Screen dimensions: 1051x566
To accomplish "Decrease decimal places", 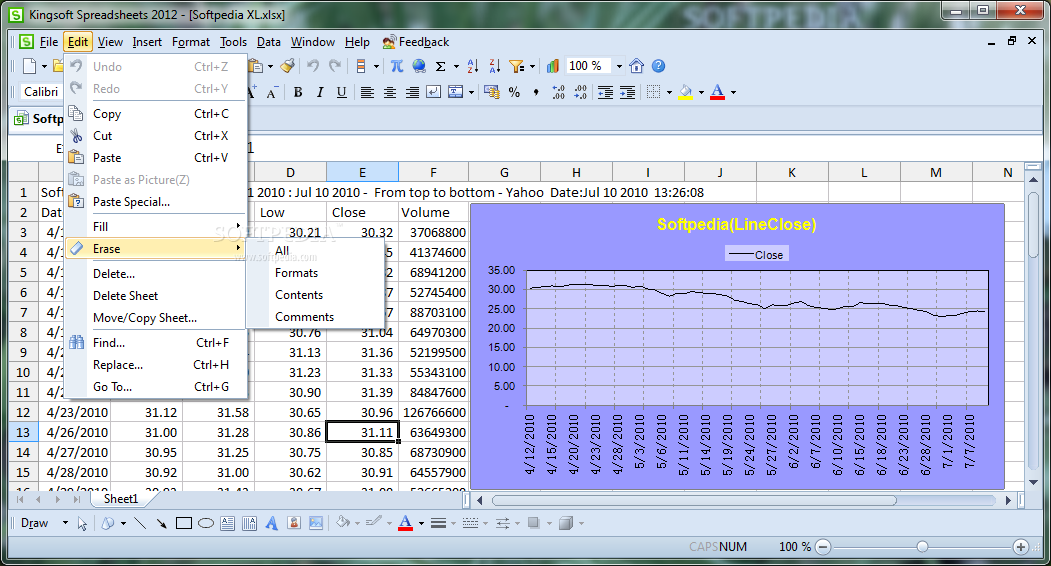I will (x=580, y=92).
